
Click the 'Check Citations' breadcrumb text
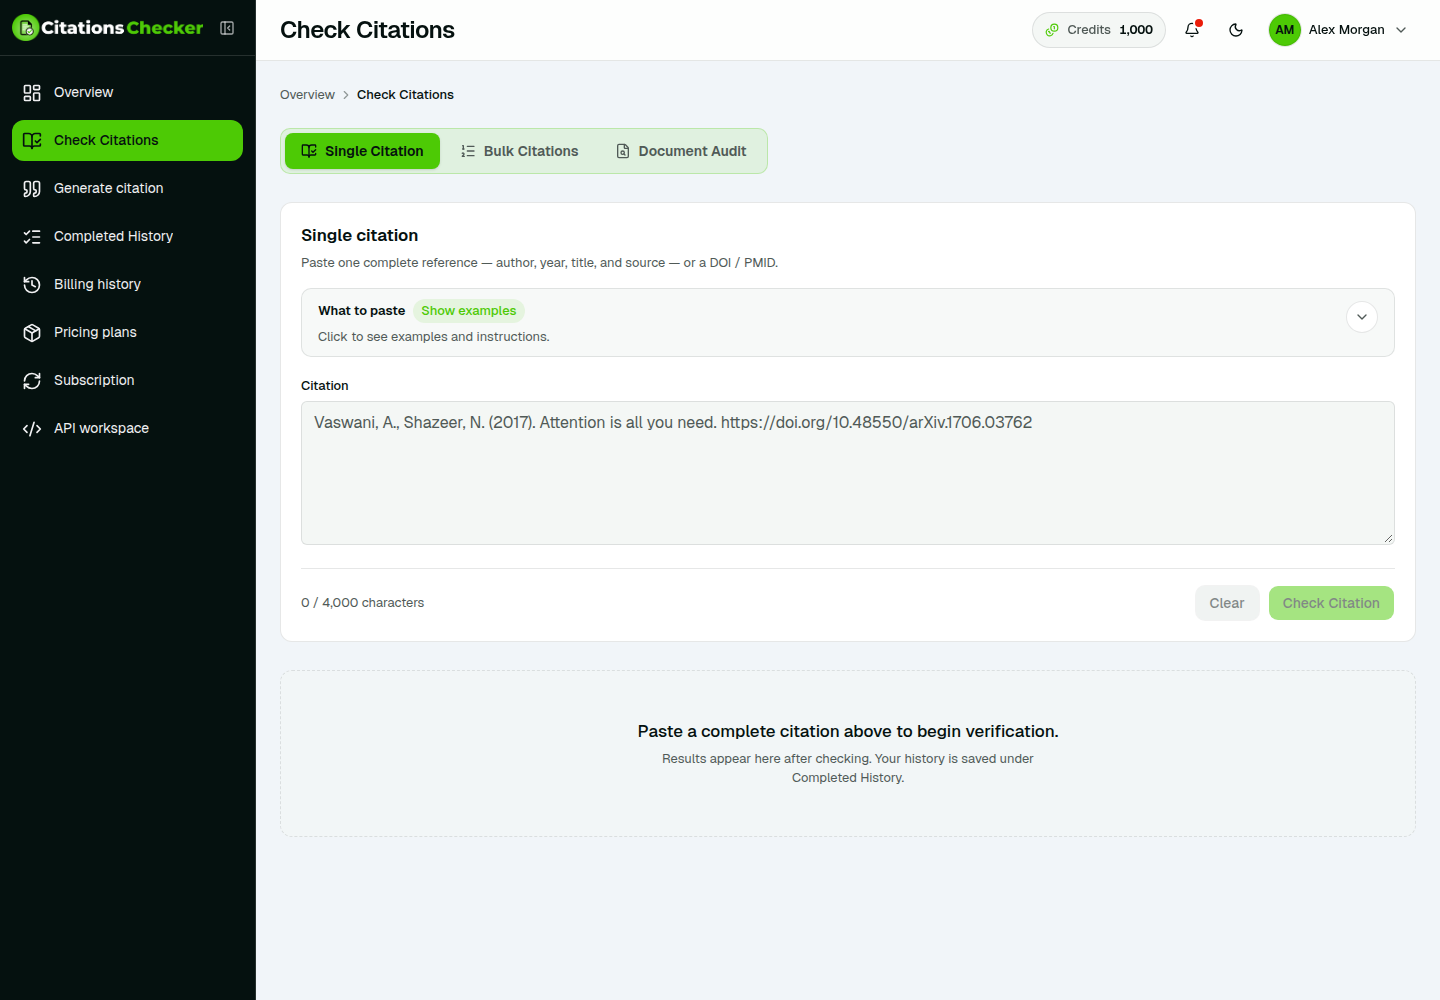(x=405, y=95)
